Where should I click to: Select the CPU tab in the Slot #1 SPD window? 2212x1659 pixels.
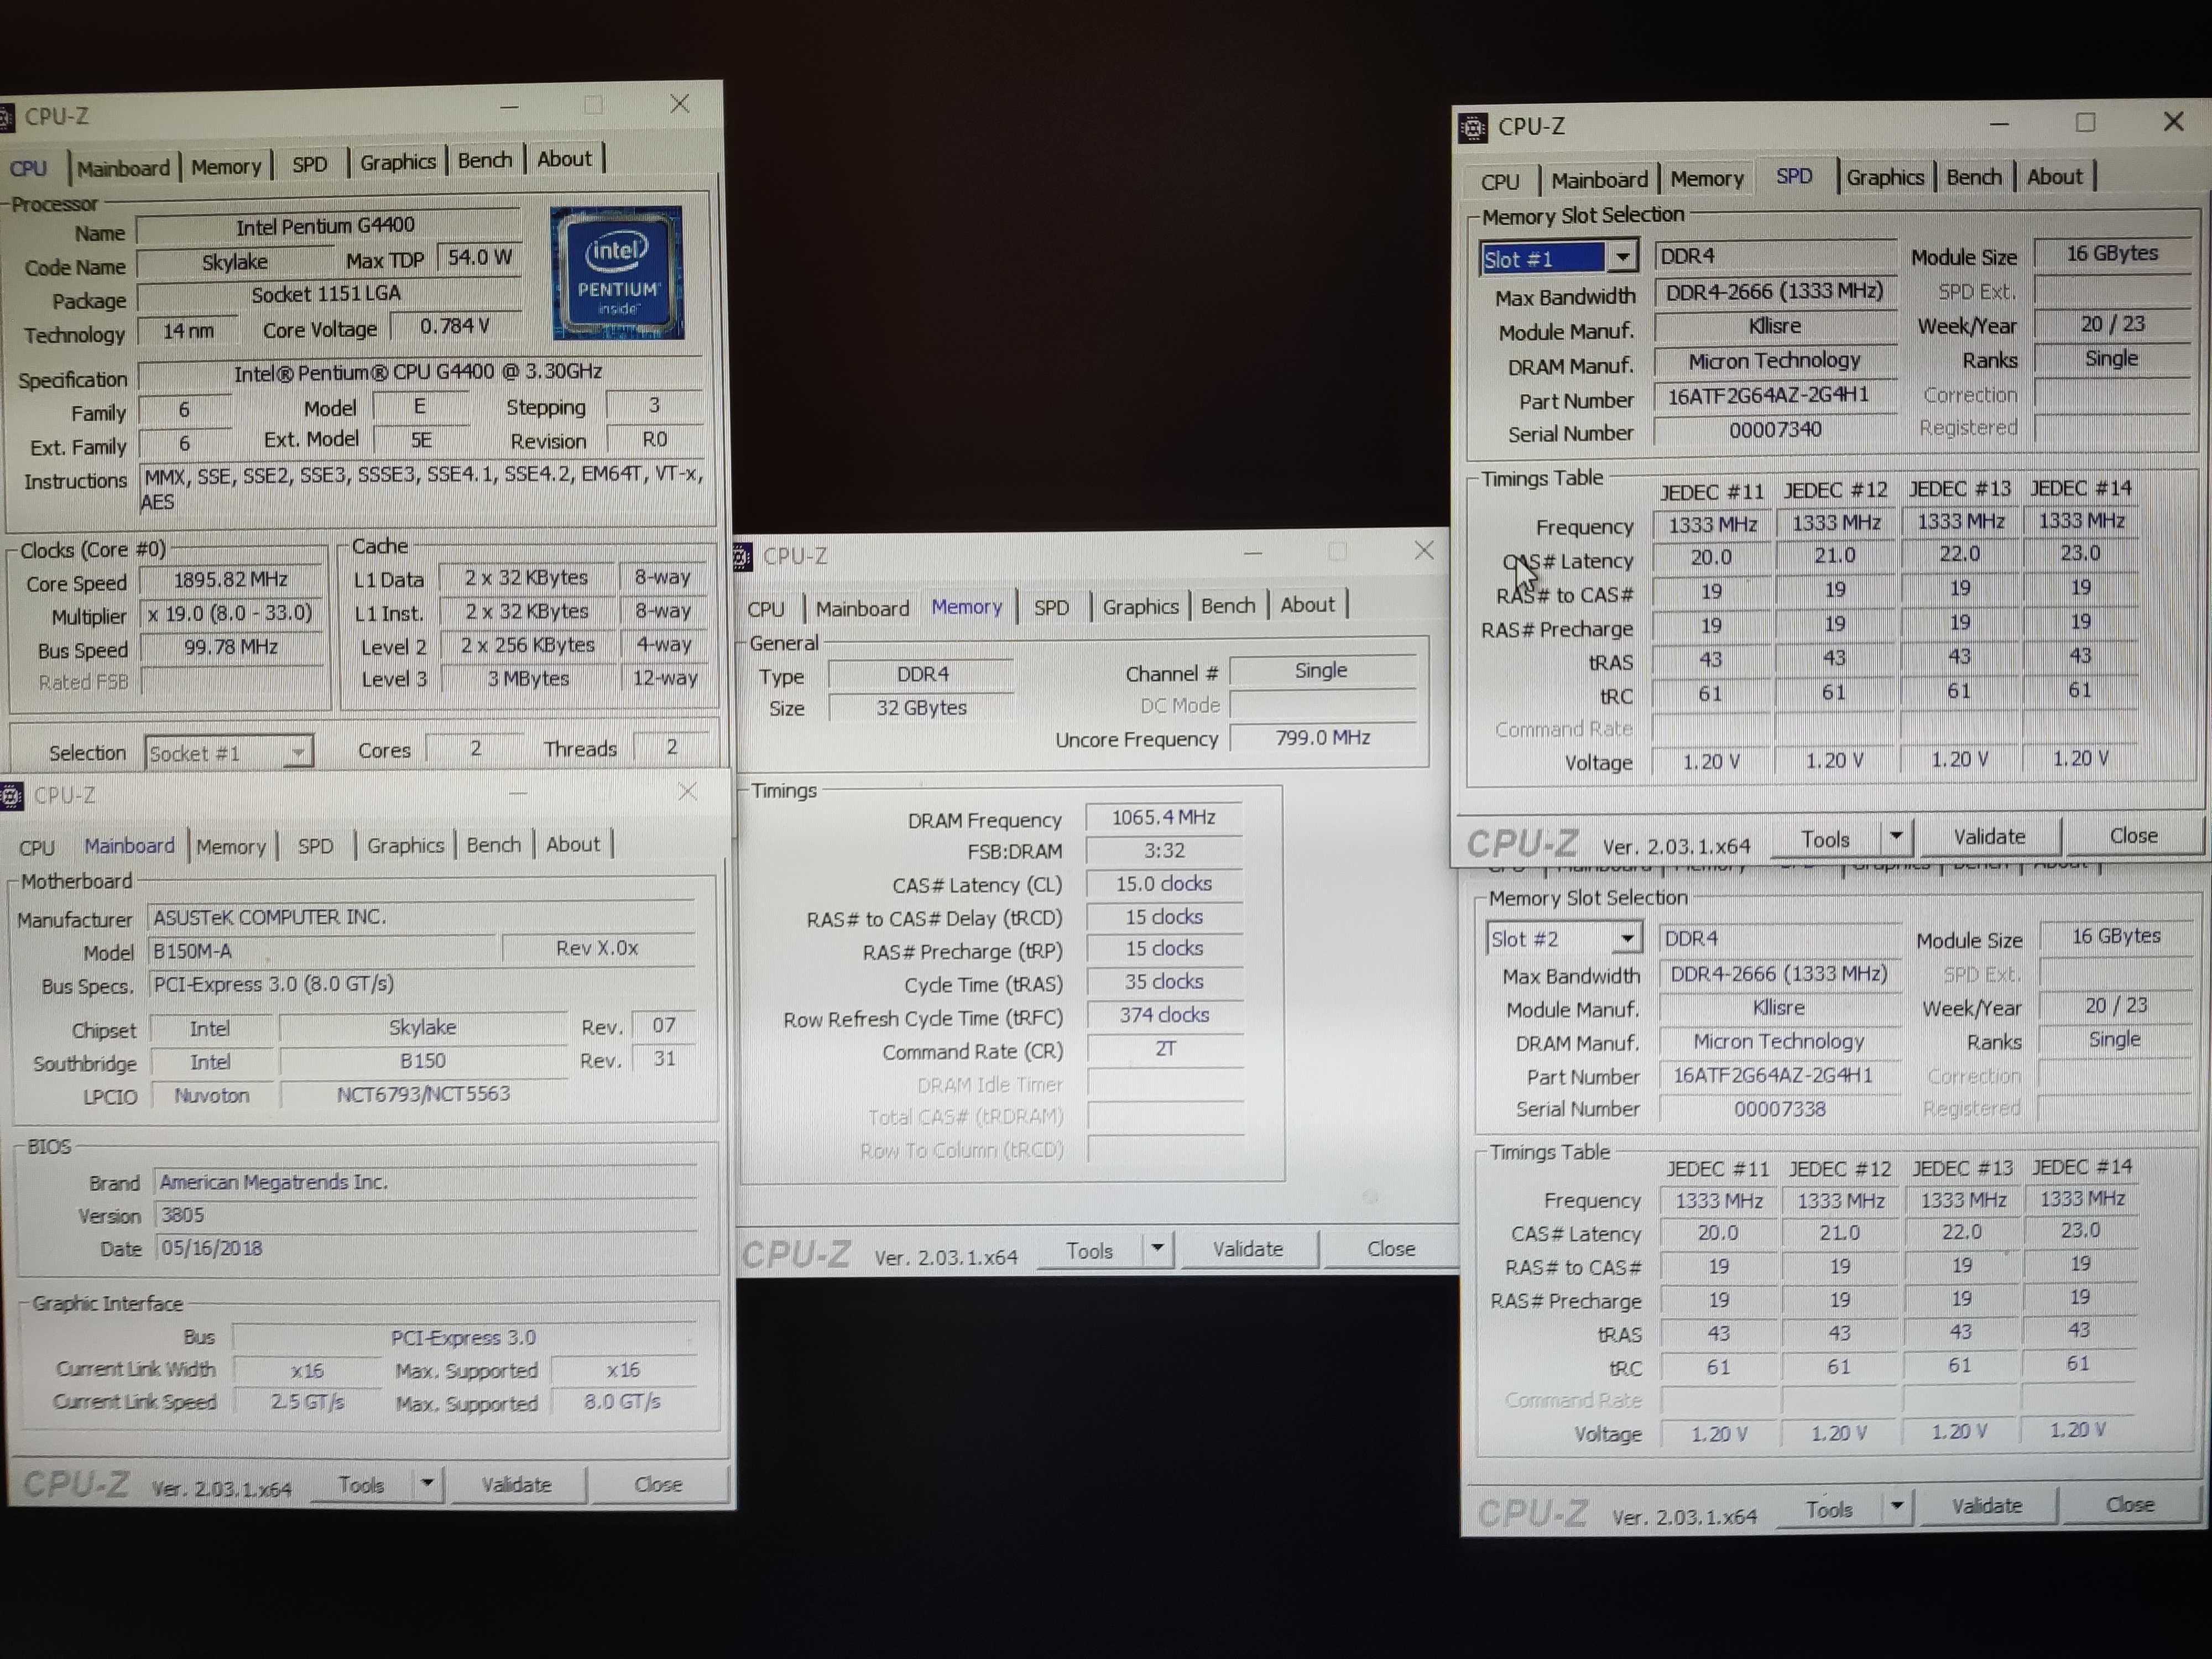(x=1499, y=182)
